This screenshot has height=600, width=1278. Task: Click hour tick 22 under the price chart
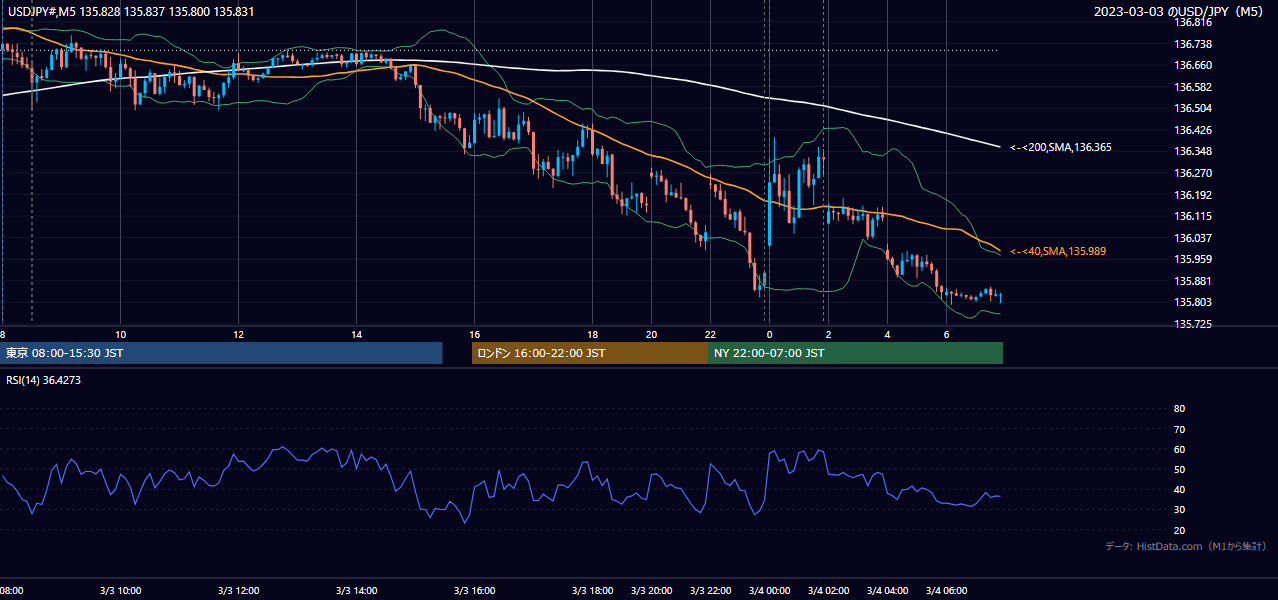tap(711, 334)
